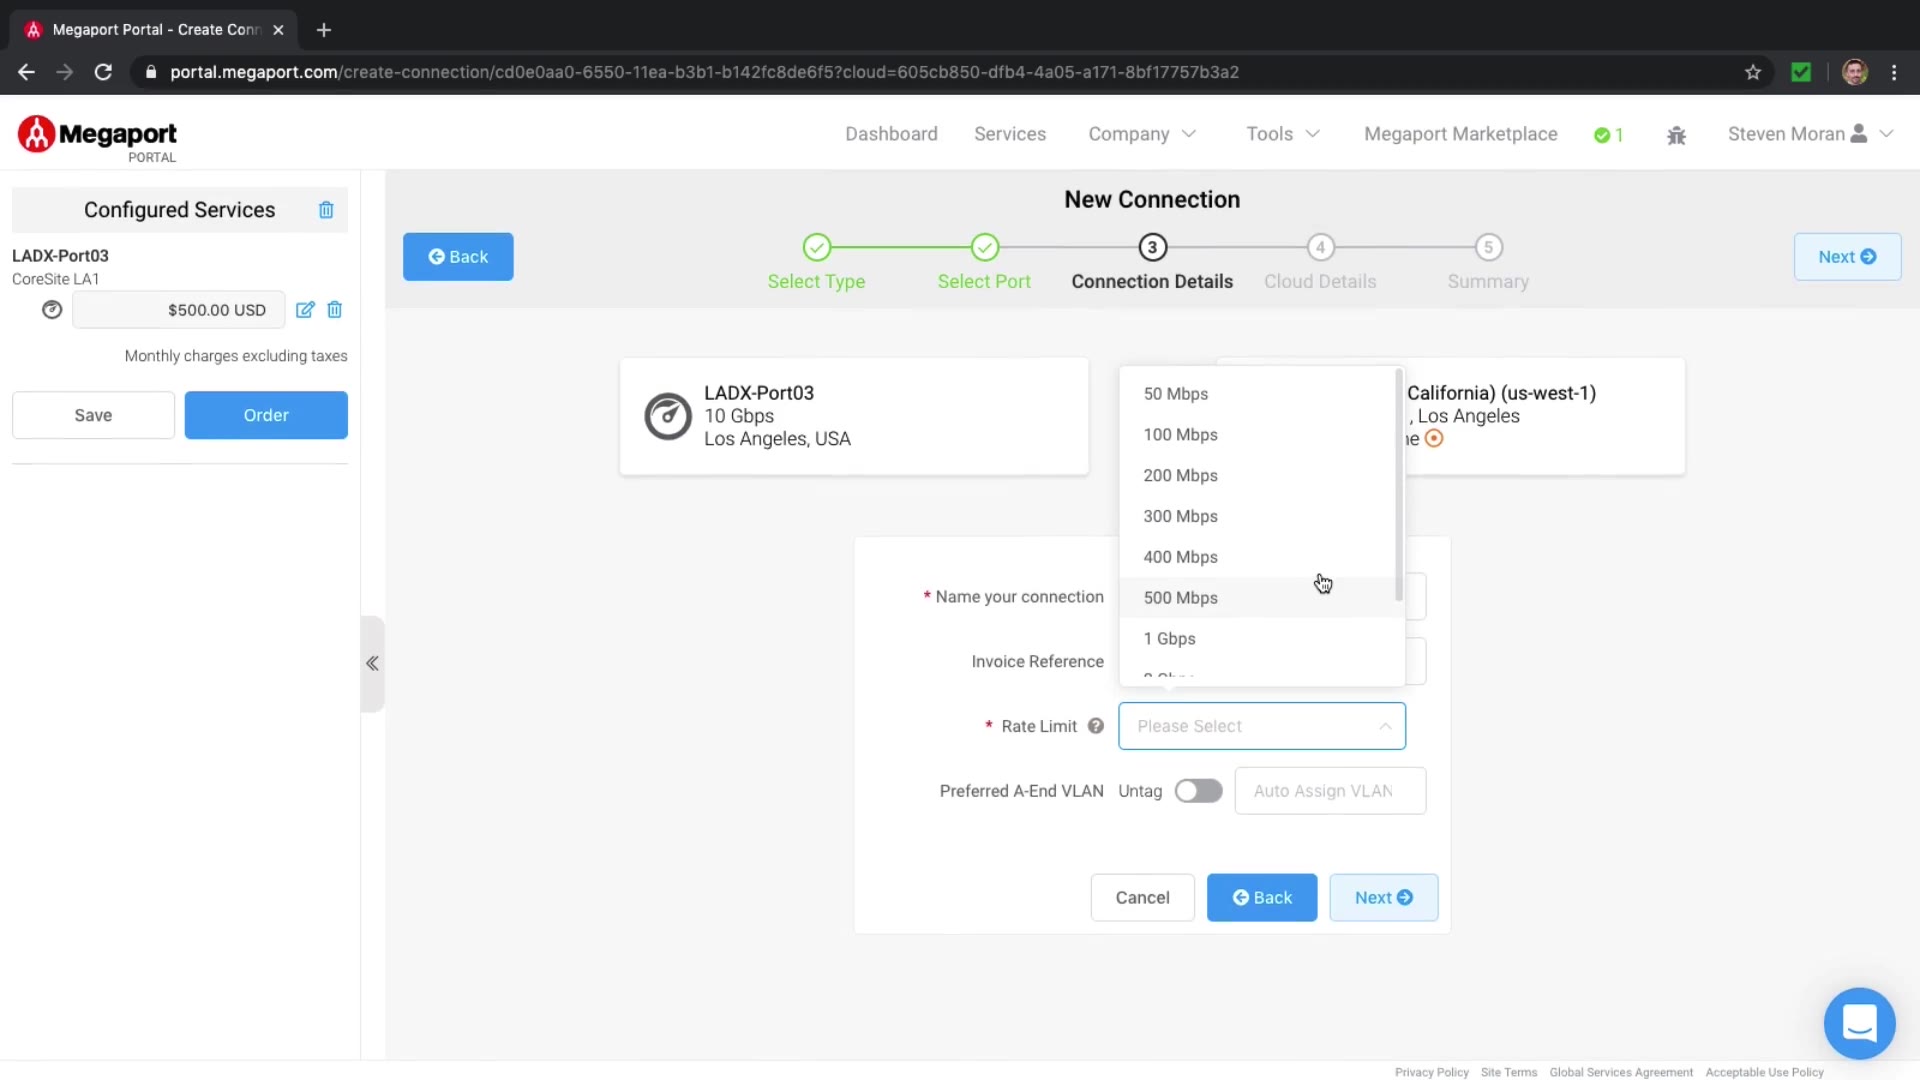Delete LADX-Port03 service trash icon

click(335, 310)
